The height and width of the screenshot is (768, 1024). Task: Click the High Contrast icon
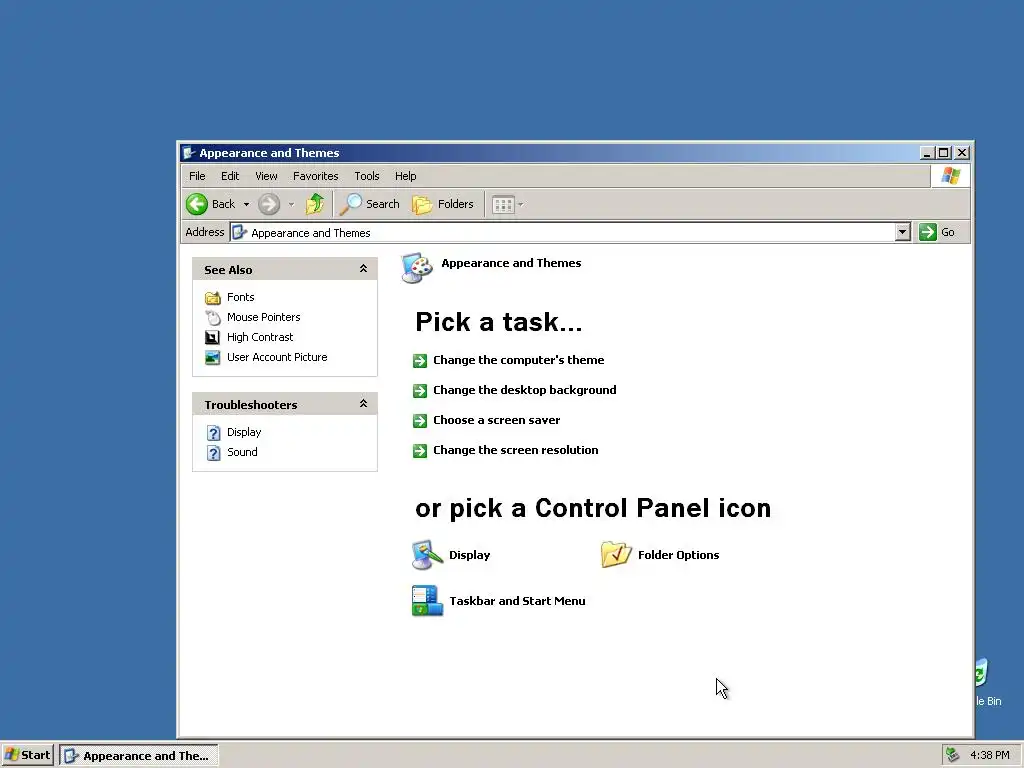[212, 338]
